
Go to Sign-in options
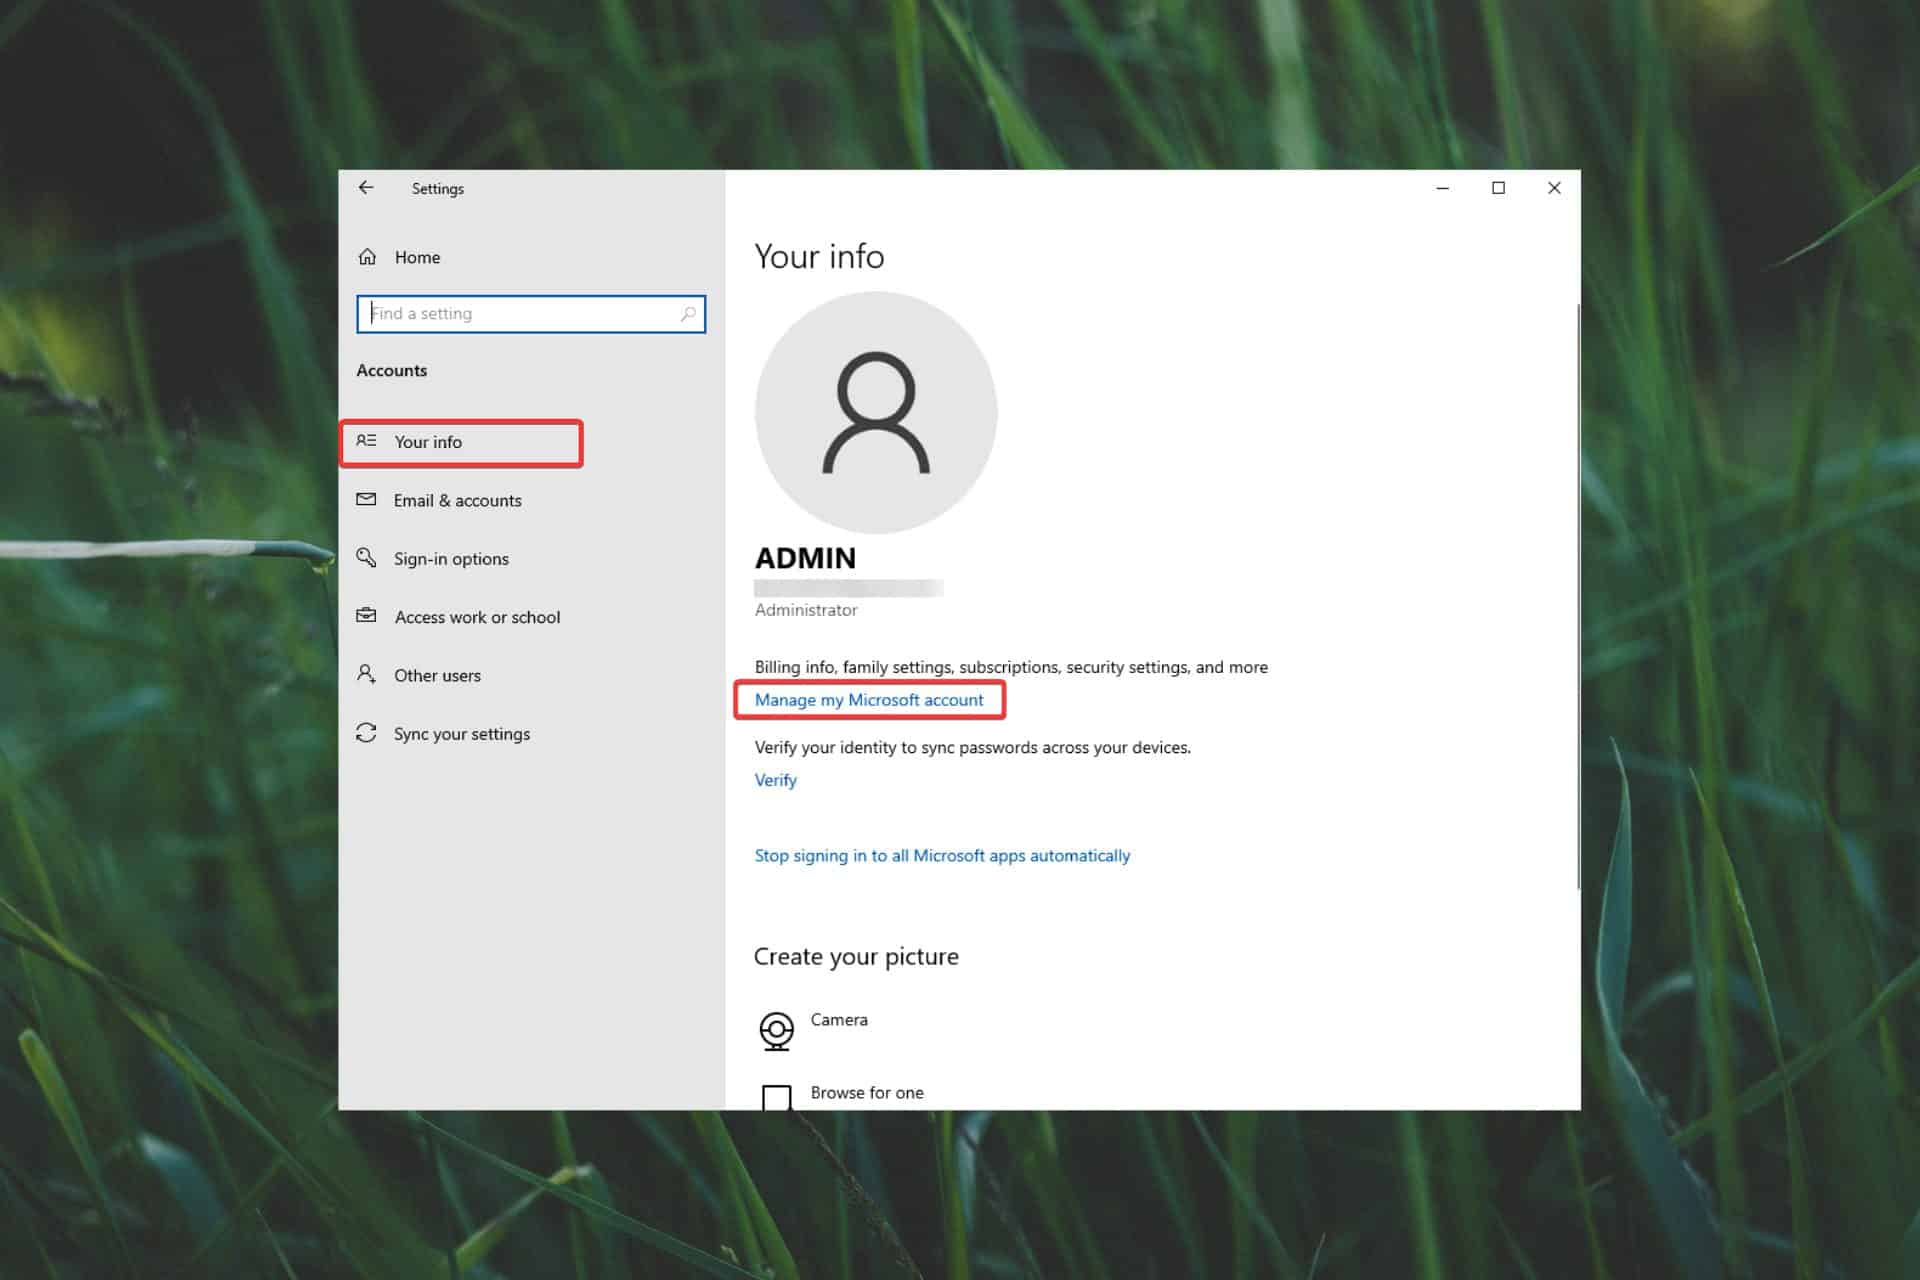click(x=451, y=559)
